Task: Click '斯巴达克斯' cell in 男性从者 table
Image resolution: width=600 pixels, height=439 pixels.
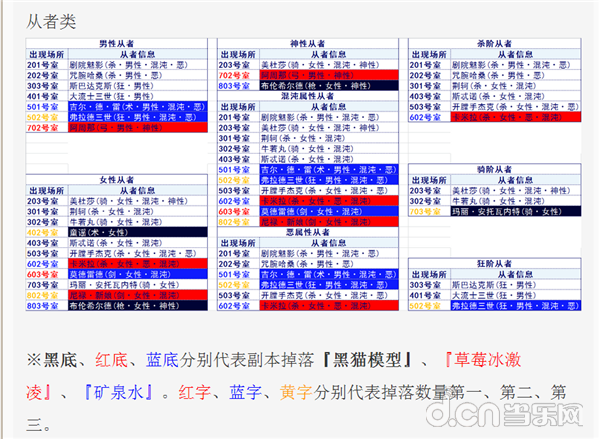Action: 138,86
